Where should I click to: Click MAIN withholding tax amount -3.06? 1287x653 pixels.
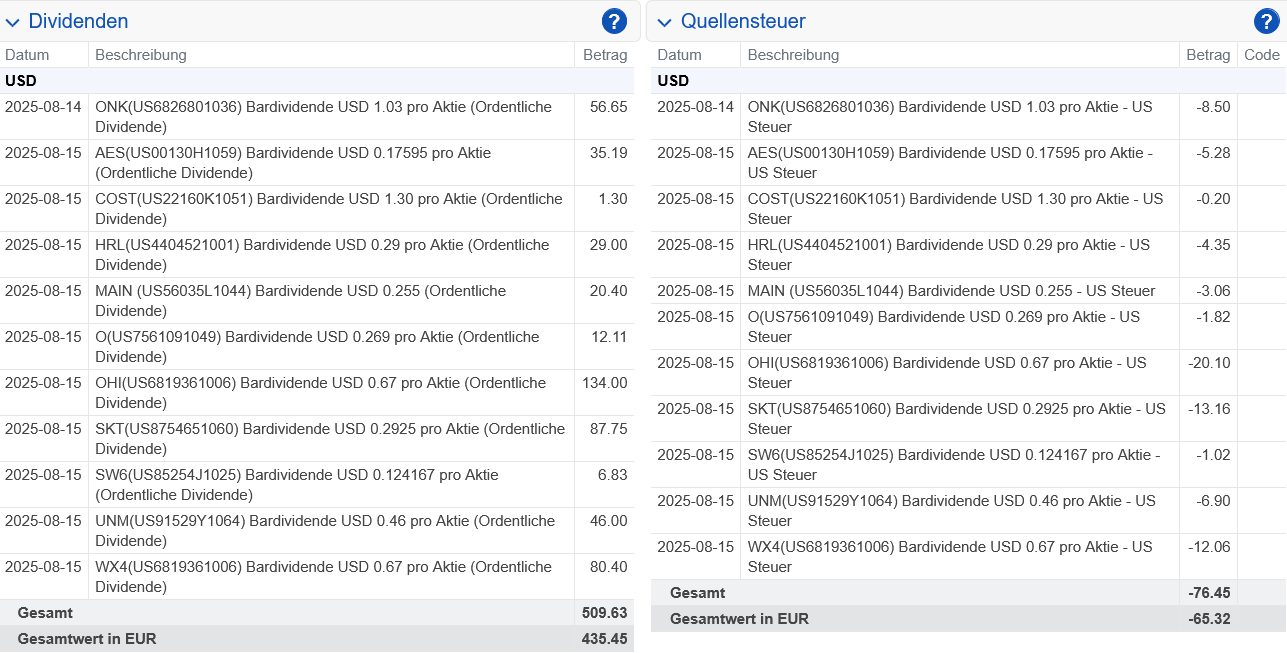coord(1212,291)
